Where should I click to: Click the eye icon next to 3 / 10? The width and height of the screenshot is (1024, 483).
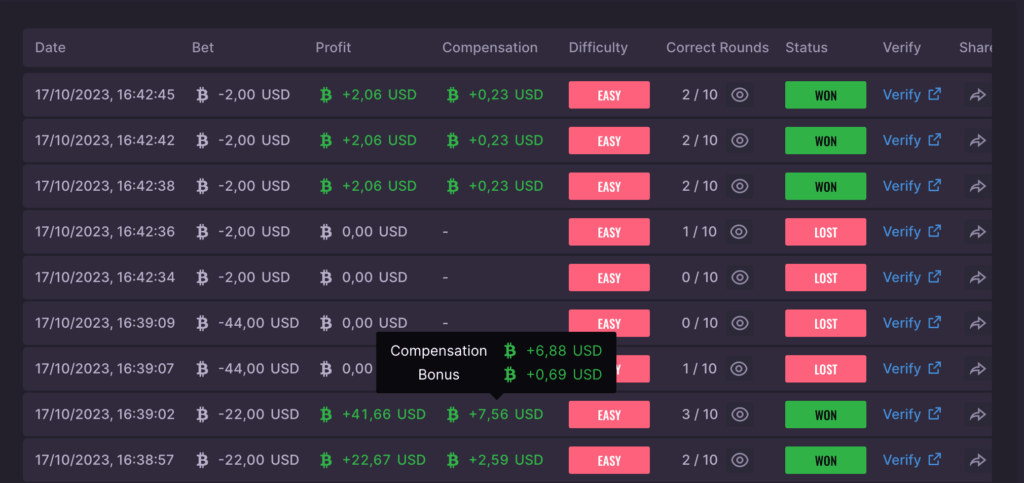(x=739, y=415)
